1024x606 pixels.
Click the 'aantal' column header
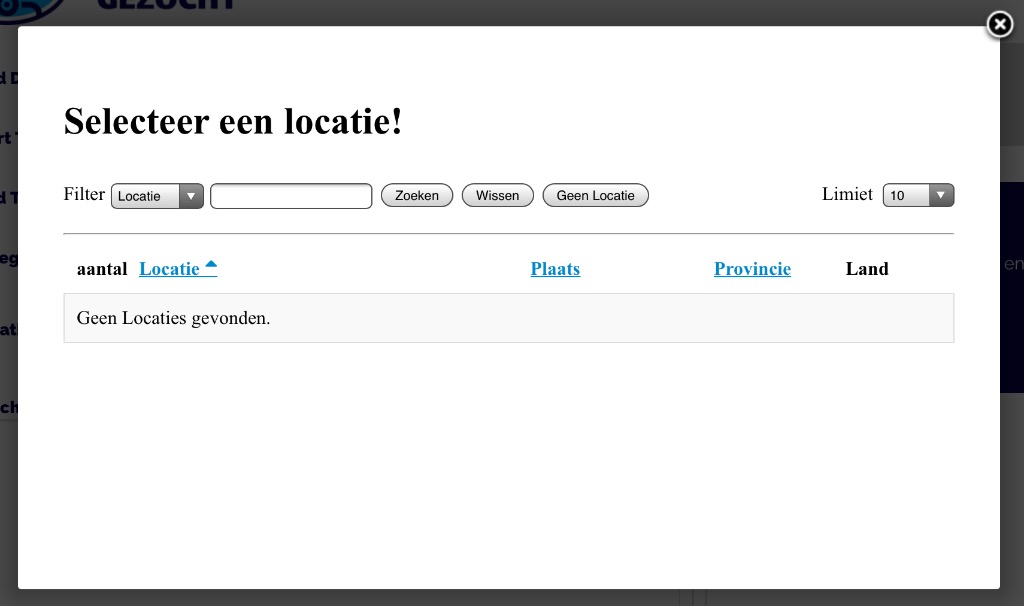click(x=102, y=269)
